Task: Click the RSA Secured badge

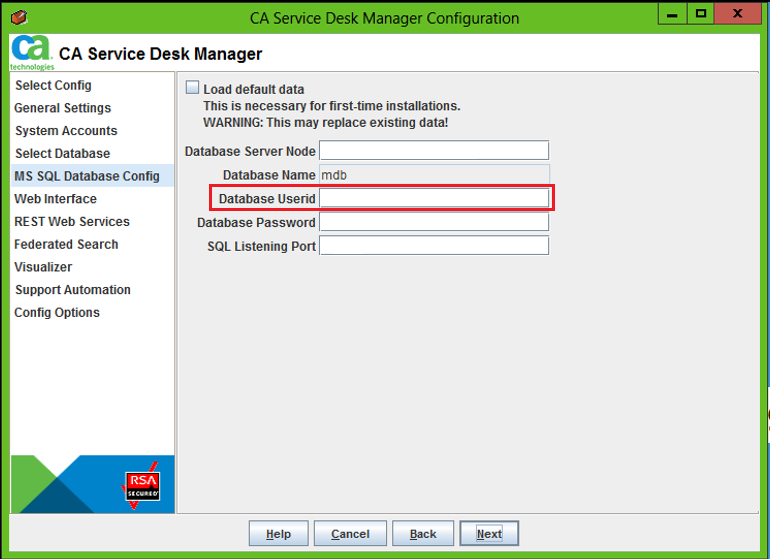Action: (x=142, y=486)
